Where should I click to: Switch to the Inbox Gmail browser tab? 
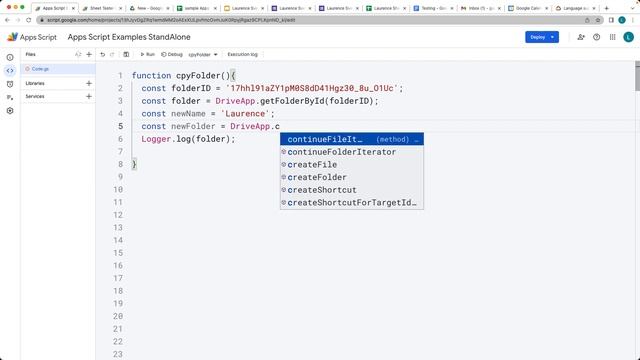(480, 8)
